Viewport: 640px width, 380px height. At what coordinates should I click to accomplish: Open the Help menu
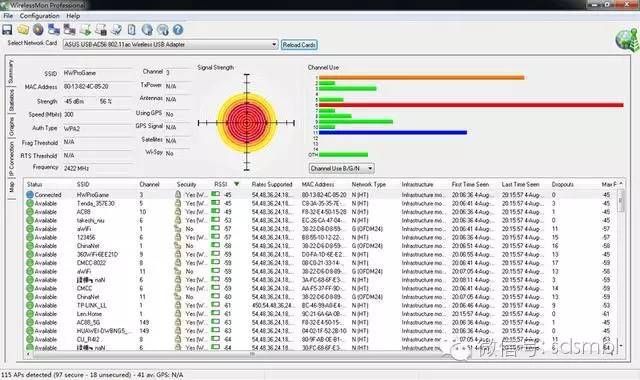coord(73,16)
